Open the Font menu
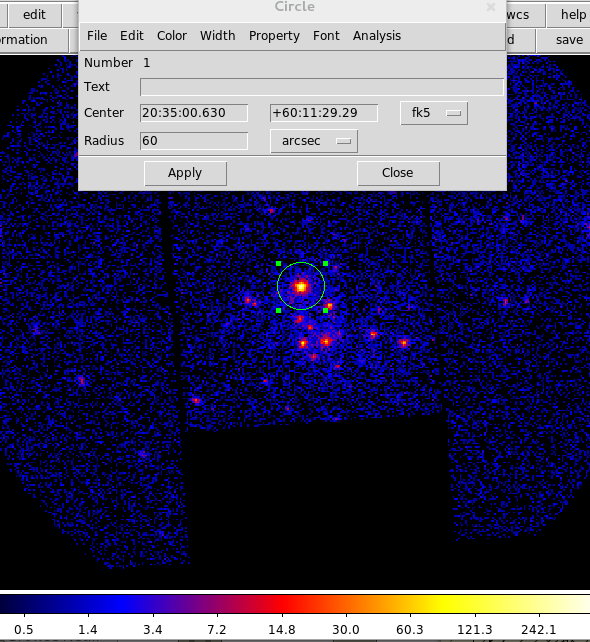Viewport: 590px width, 642px height. tap(326, 36)
